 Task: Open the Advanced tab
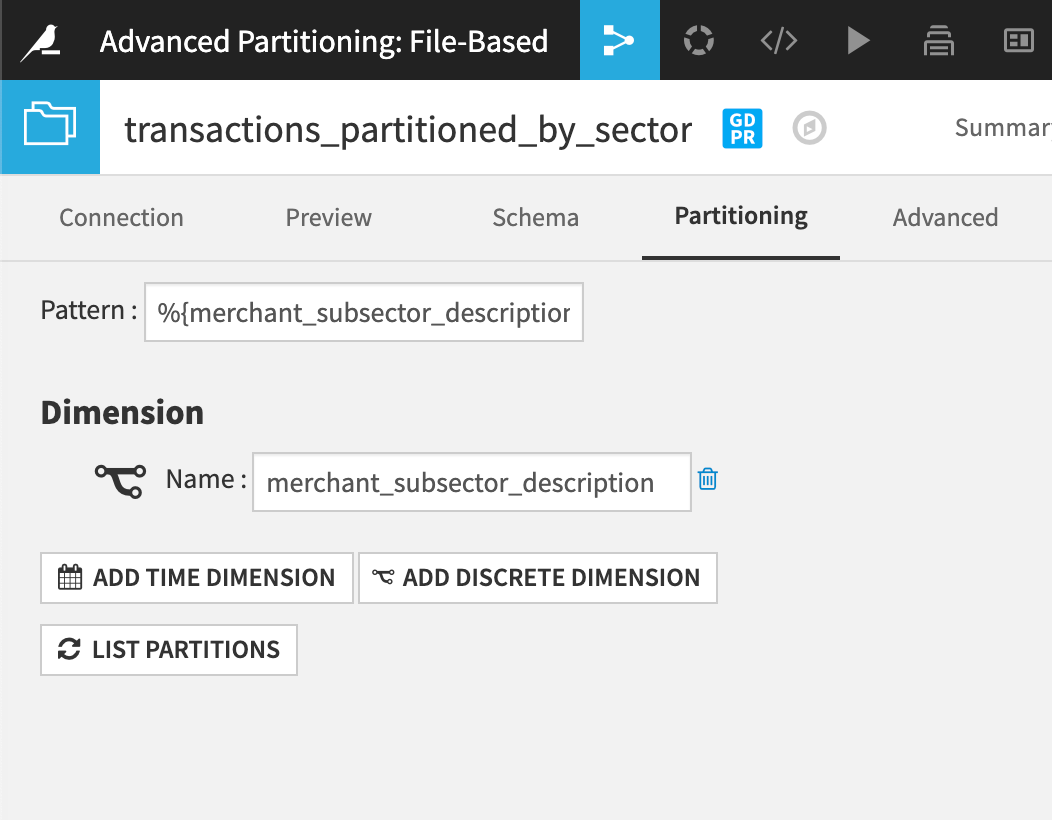tap(945, 217)
